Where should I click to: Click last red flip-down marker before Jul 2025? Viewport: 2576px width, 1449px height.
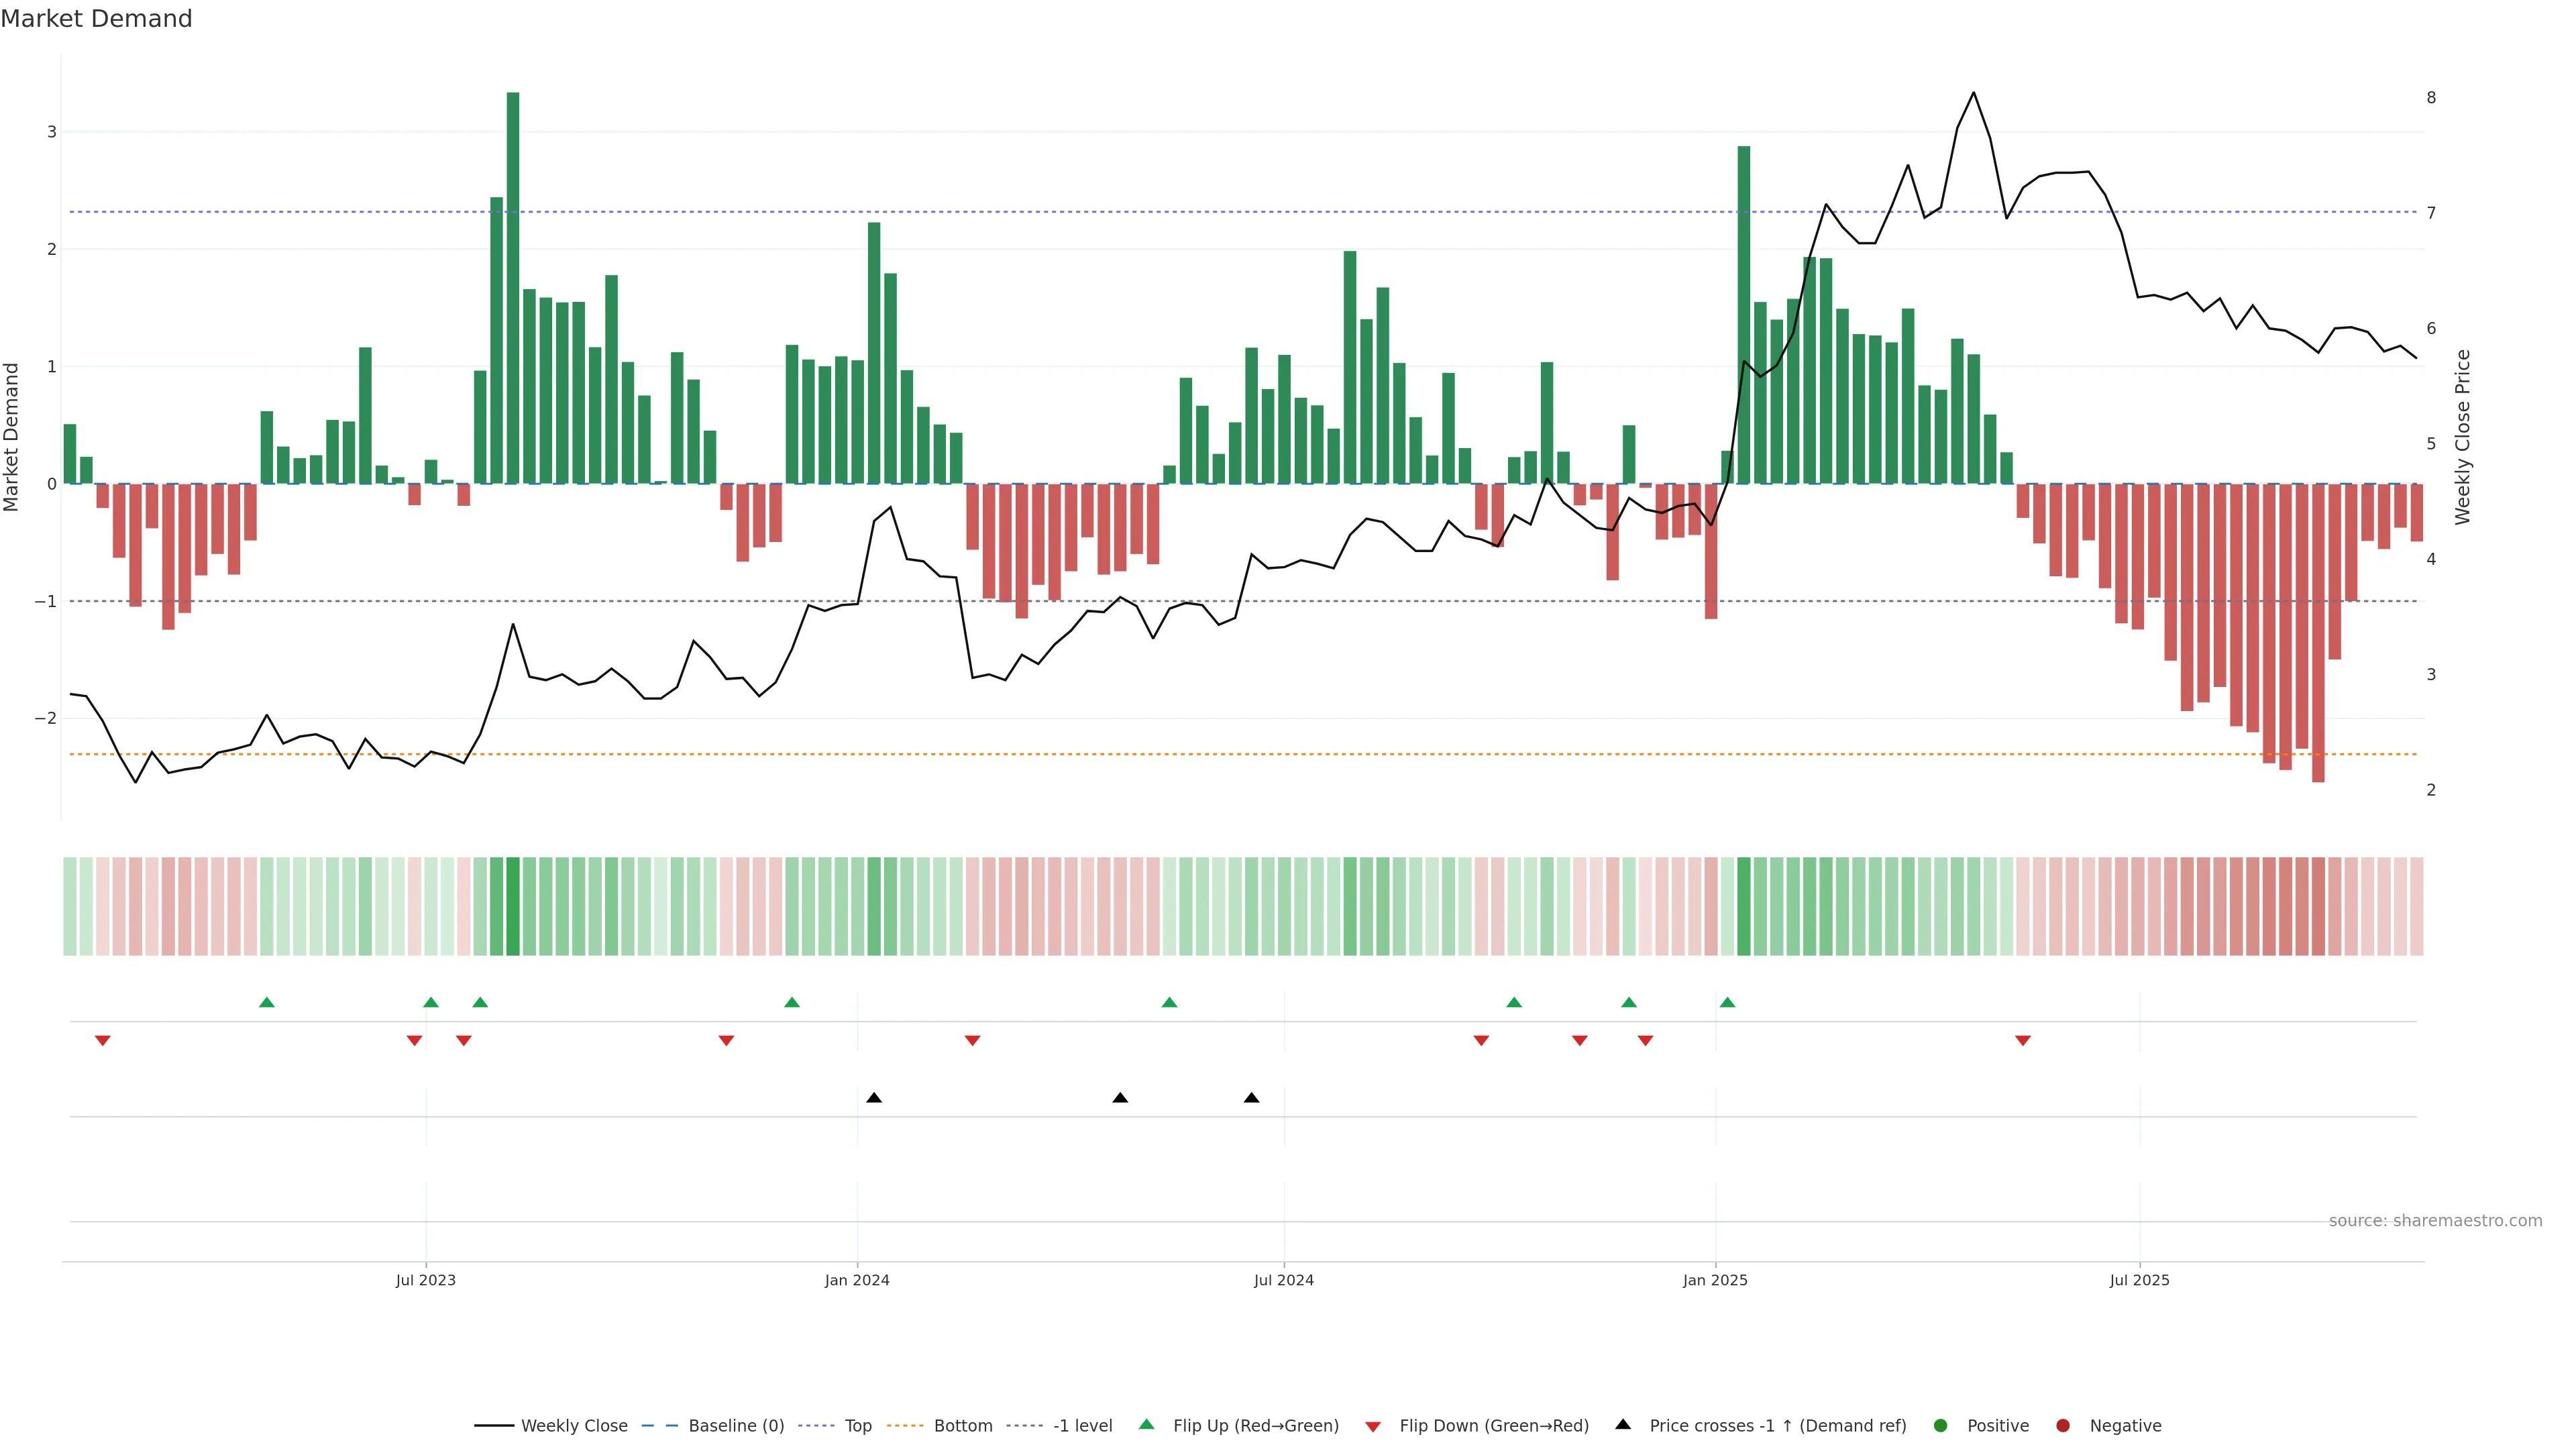point(2023,1041)
